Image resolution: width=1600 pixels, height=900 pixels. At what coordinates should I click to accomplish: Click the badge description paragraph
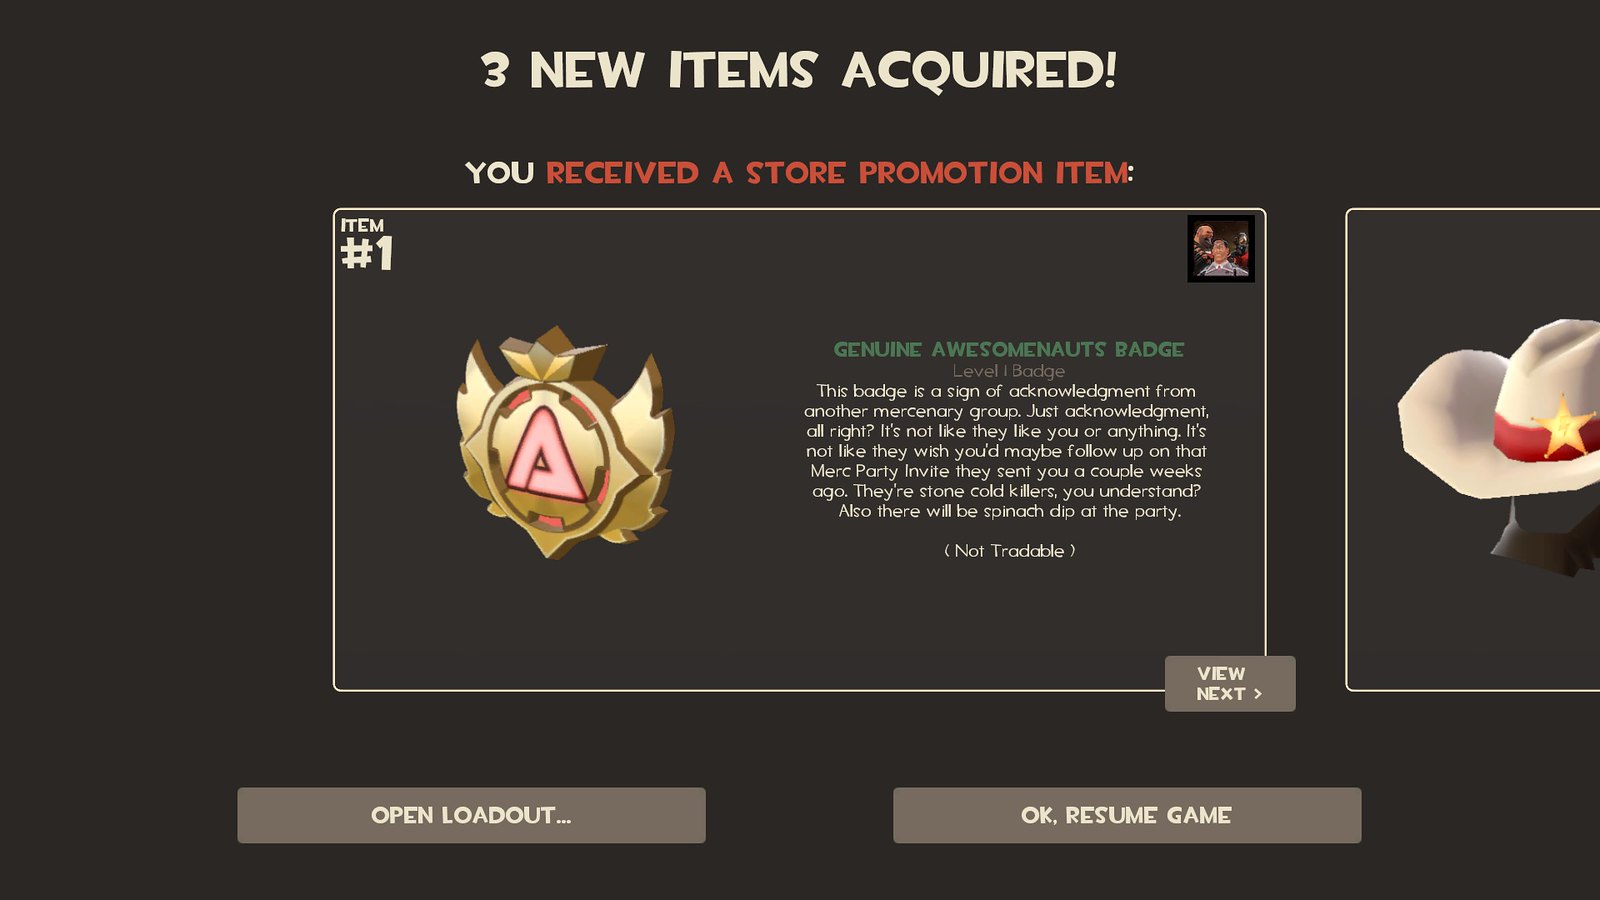pyautogui.click(x=1007, y=451)
